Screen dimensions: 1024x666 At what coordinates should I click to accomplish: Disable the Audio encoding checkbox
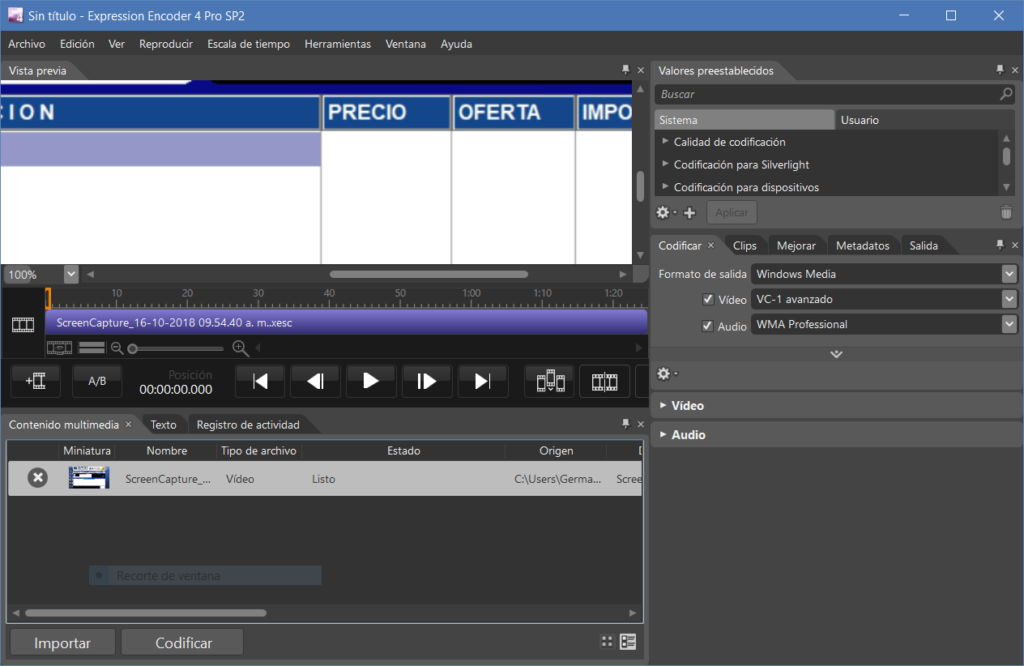pos(708,325)
